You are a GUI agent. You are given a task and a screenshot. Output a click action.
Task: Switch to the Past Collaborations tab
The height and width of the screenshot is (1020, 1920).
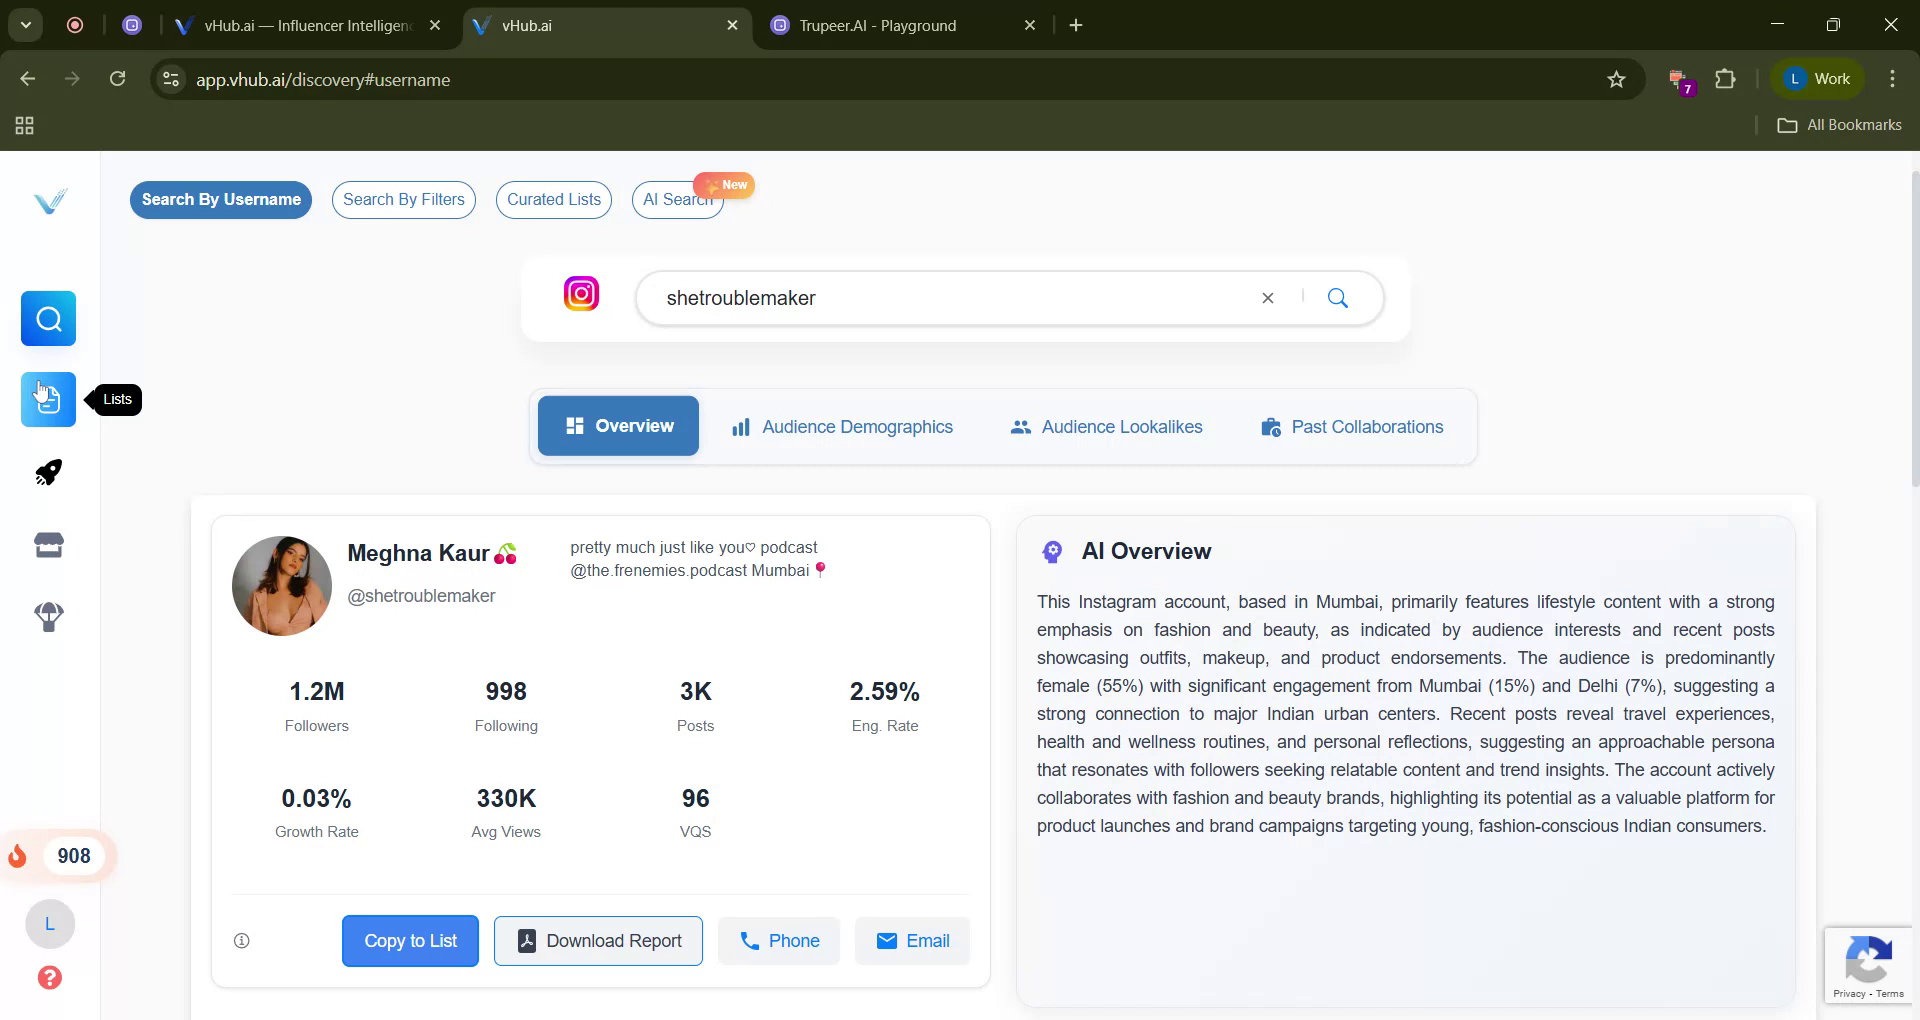pyautogui.click(x=1352, y=426)
